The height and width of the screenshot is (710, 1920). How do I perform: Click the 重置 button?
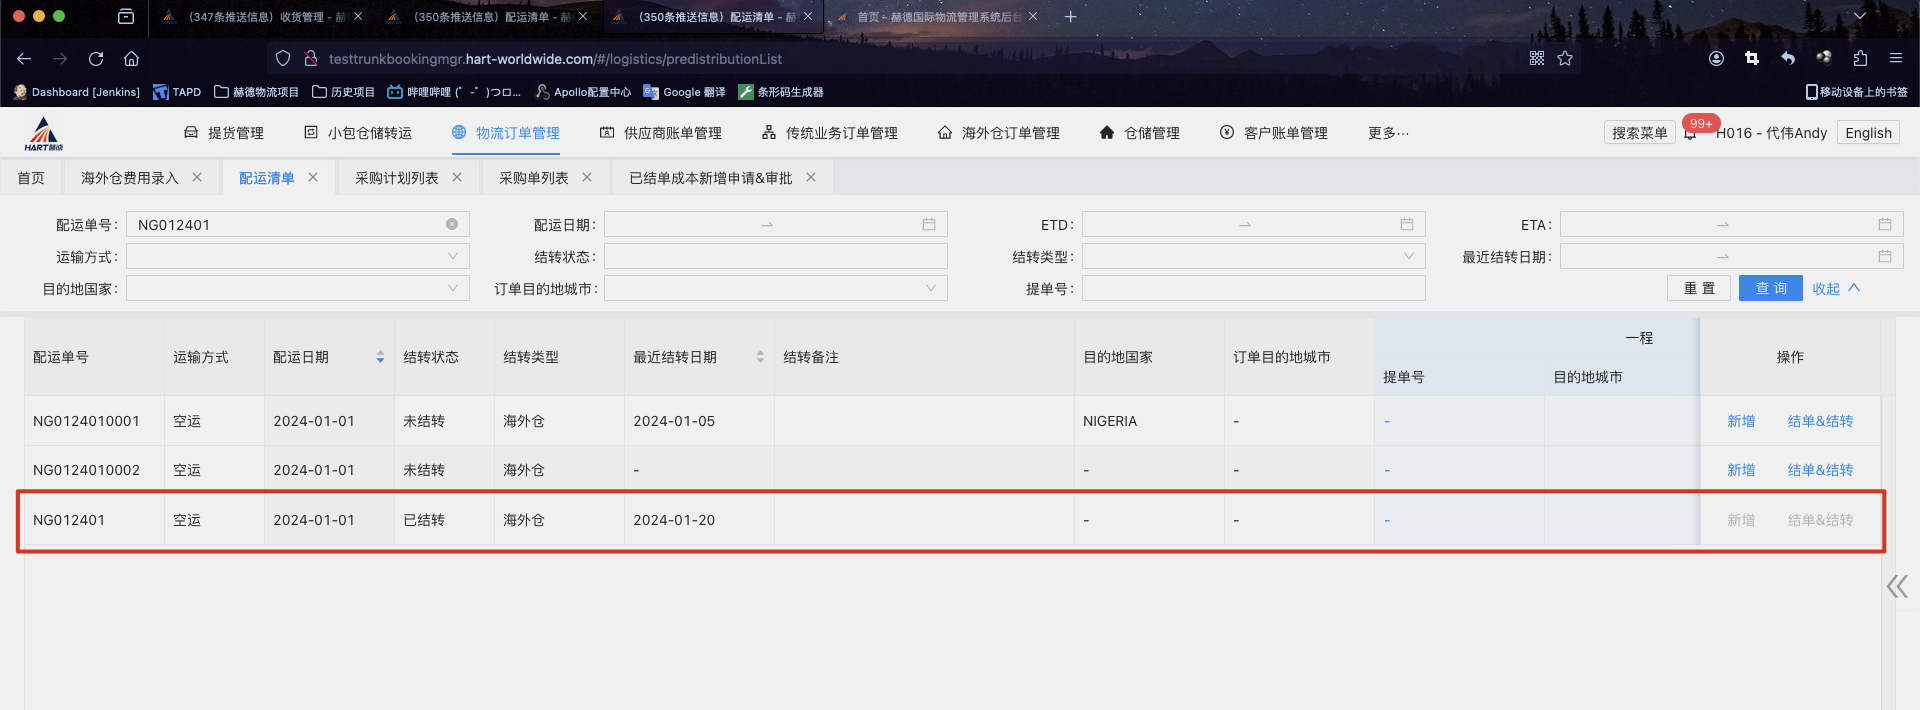coord(1699,289)
